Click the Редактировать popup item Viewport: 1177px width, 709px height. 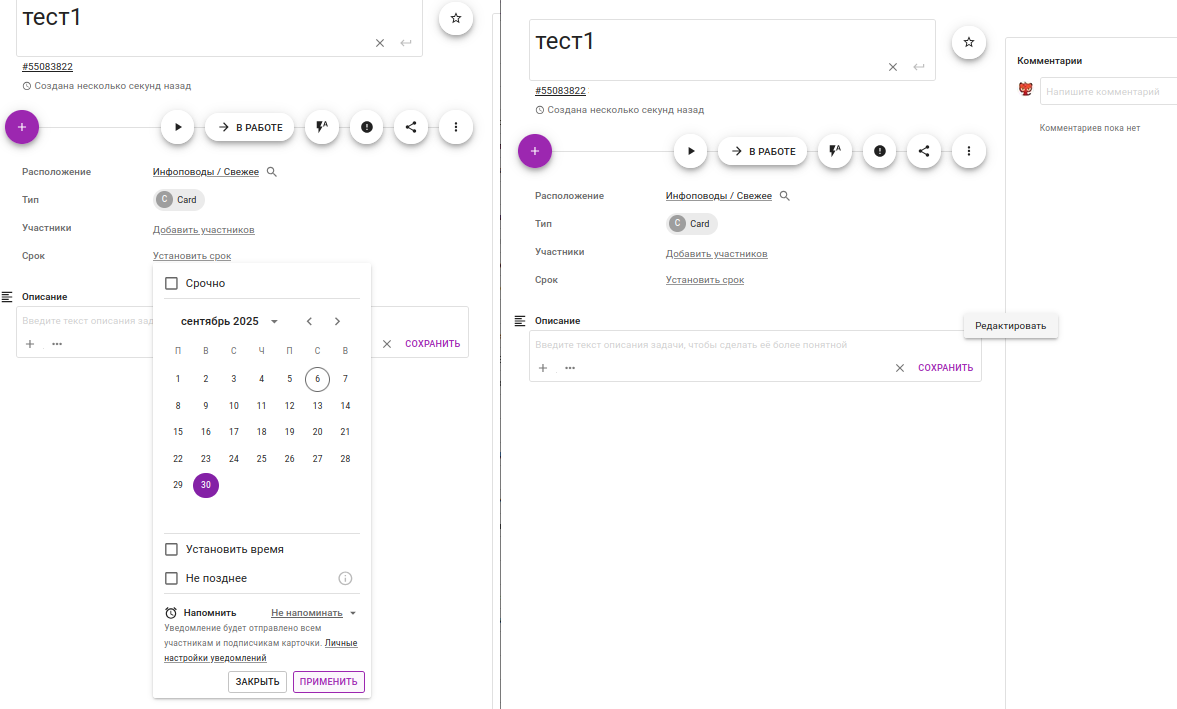(1010, 326)
